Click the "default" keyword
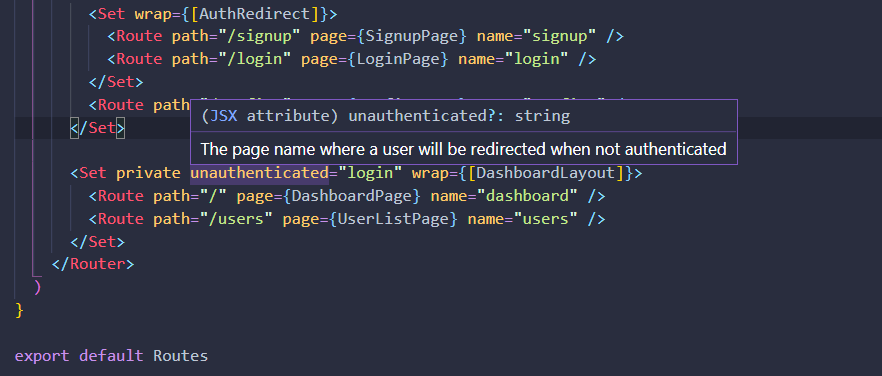The width and height of the screenshot is (882, 376). (111, 356)
